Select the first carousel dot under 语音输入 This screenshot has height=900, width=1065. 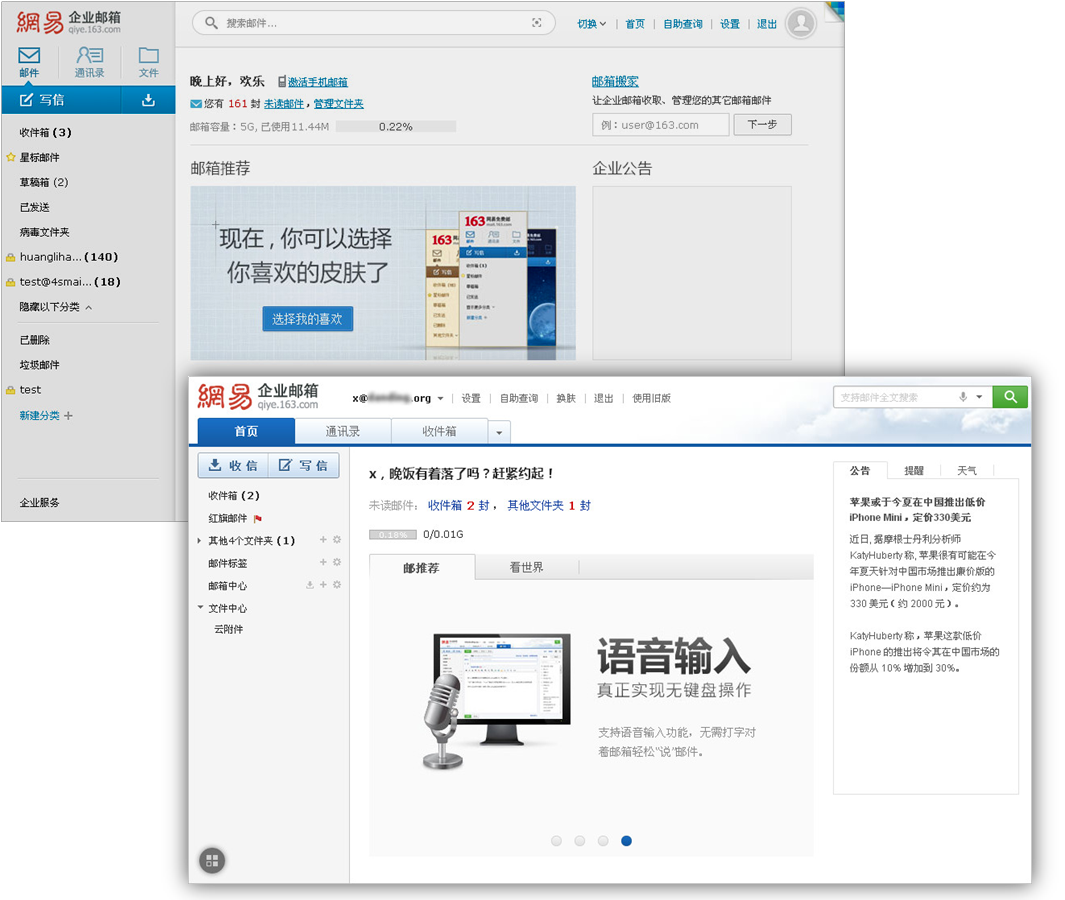(x=556, y=841)
